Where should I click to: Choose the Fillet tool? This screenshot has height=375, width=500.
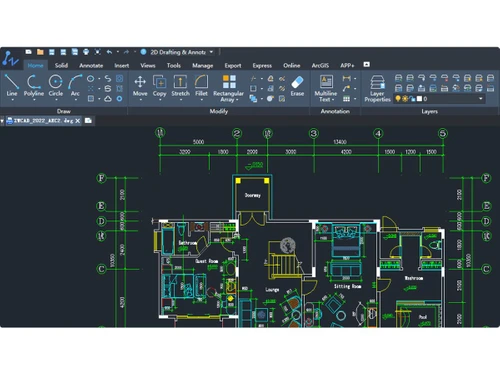point(201,85)
